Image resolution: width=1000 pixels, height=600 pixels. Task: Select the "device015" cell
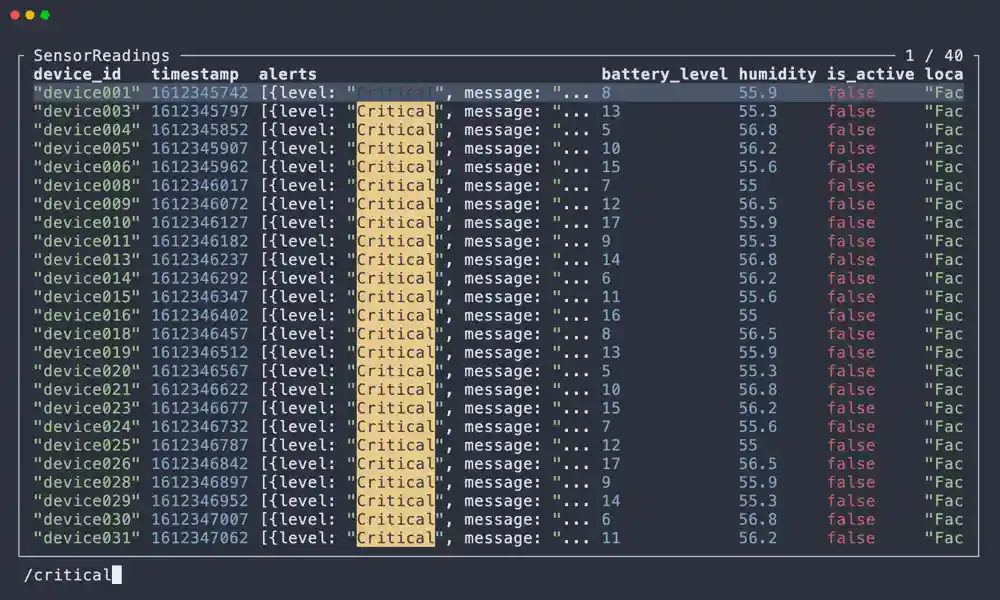pos(87,296)
